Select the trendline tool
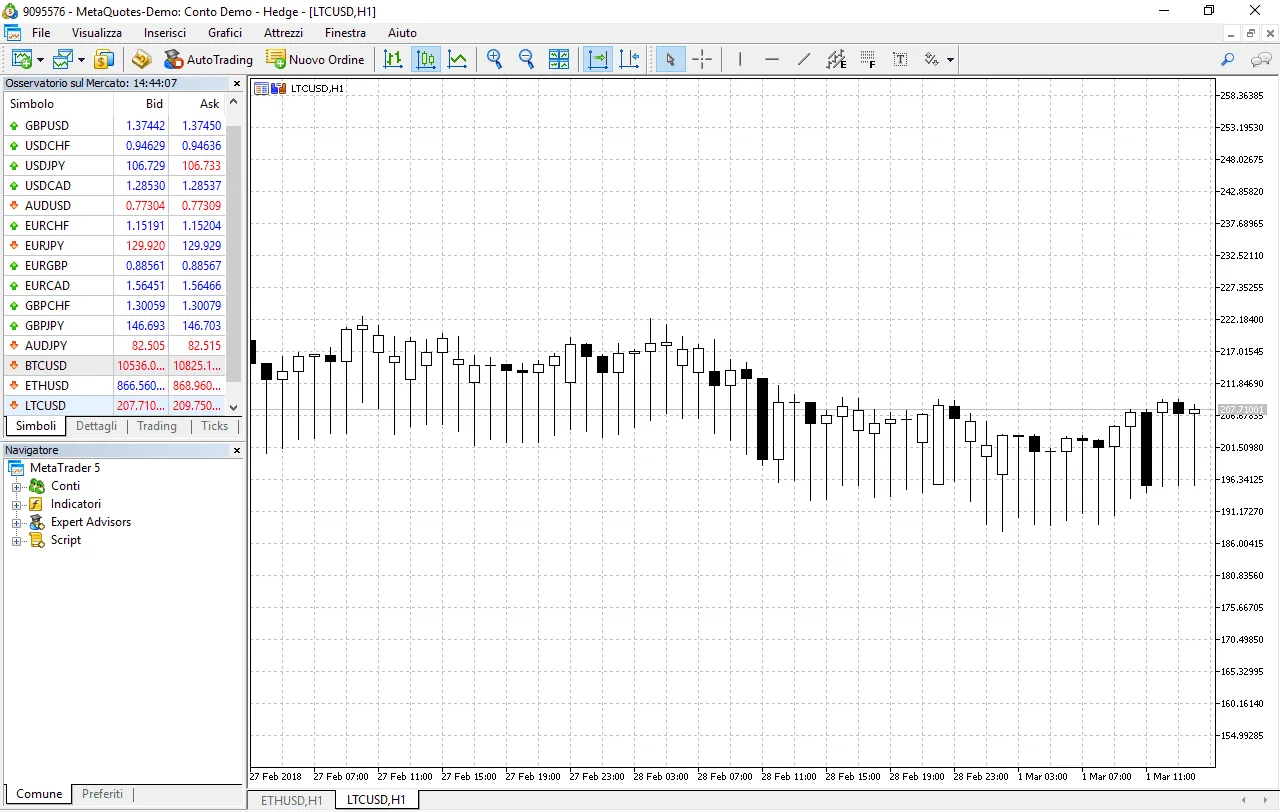This screenshot has width=1280, height=812. [804, 59]
